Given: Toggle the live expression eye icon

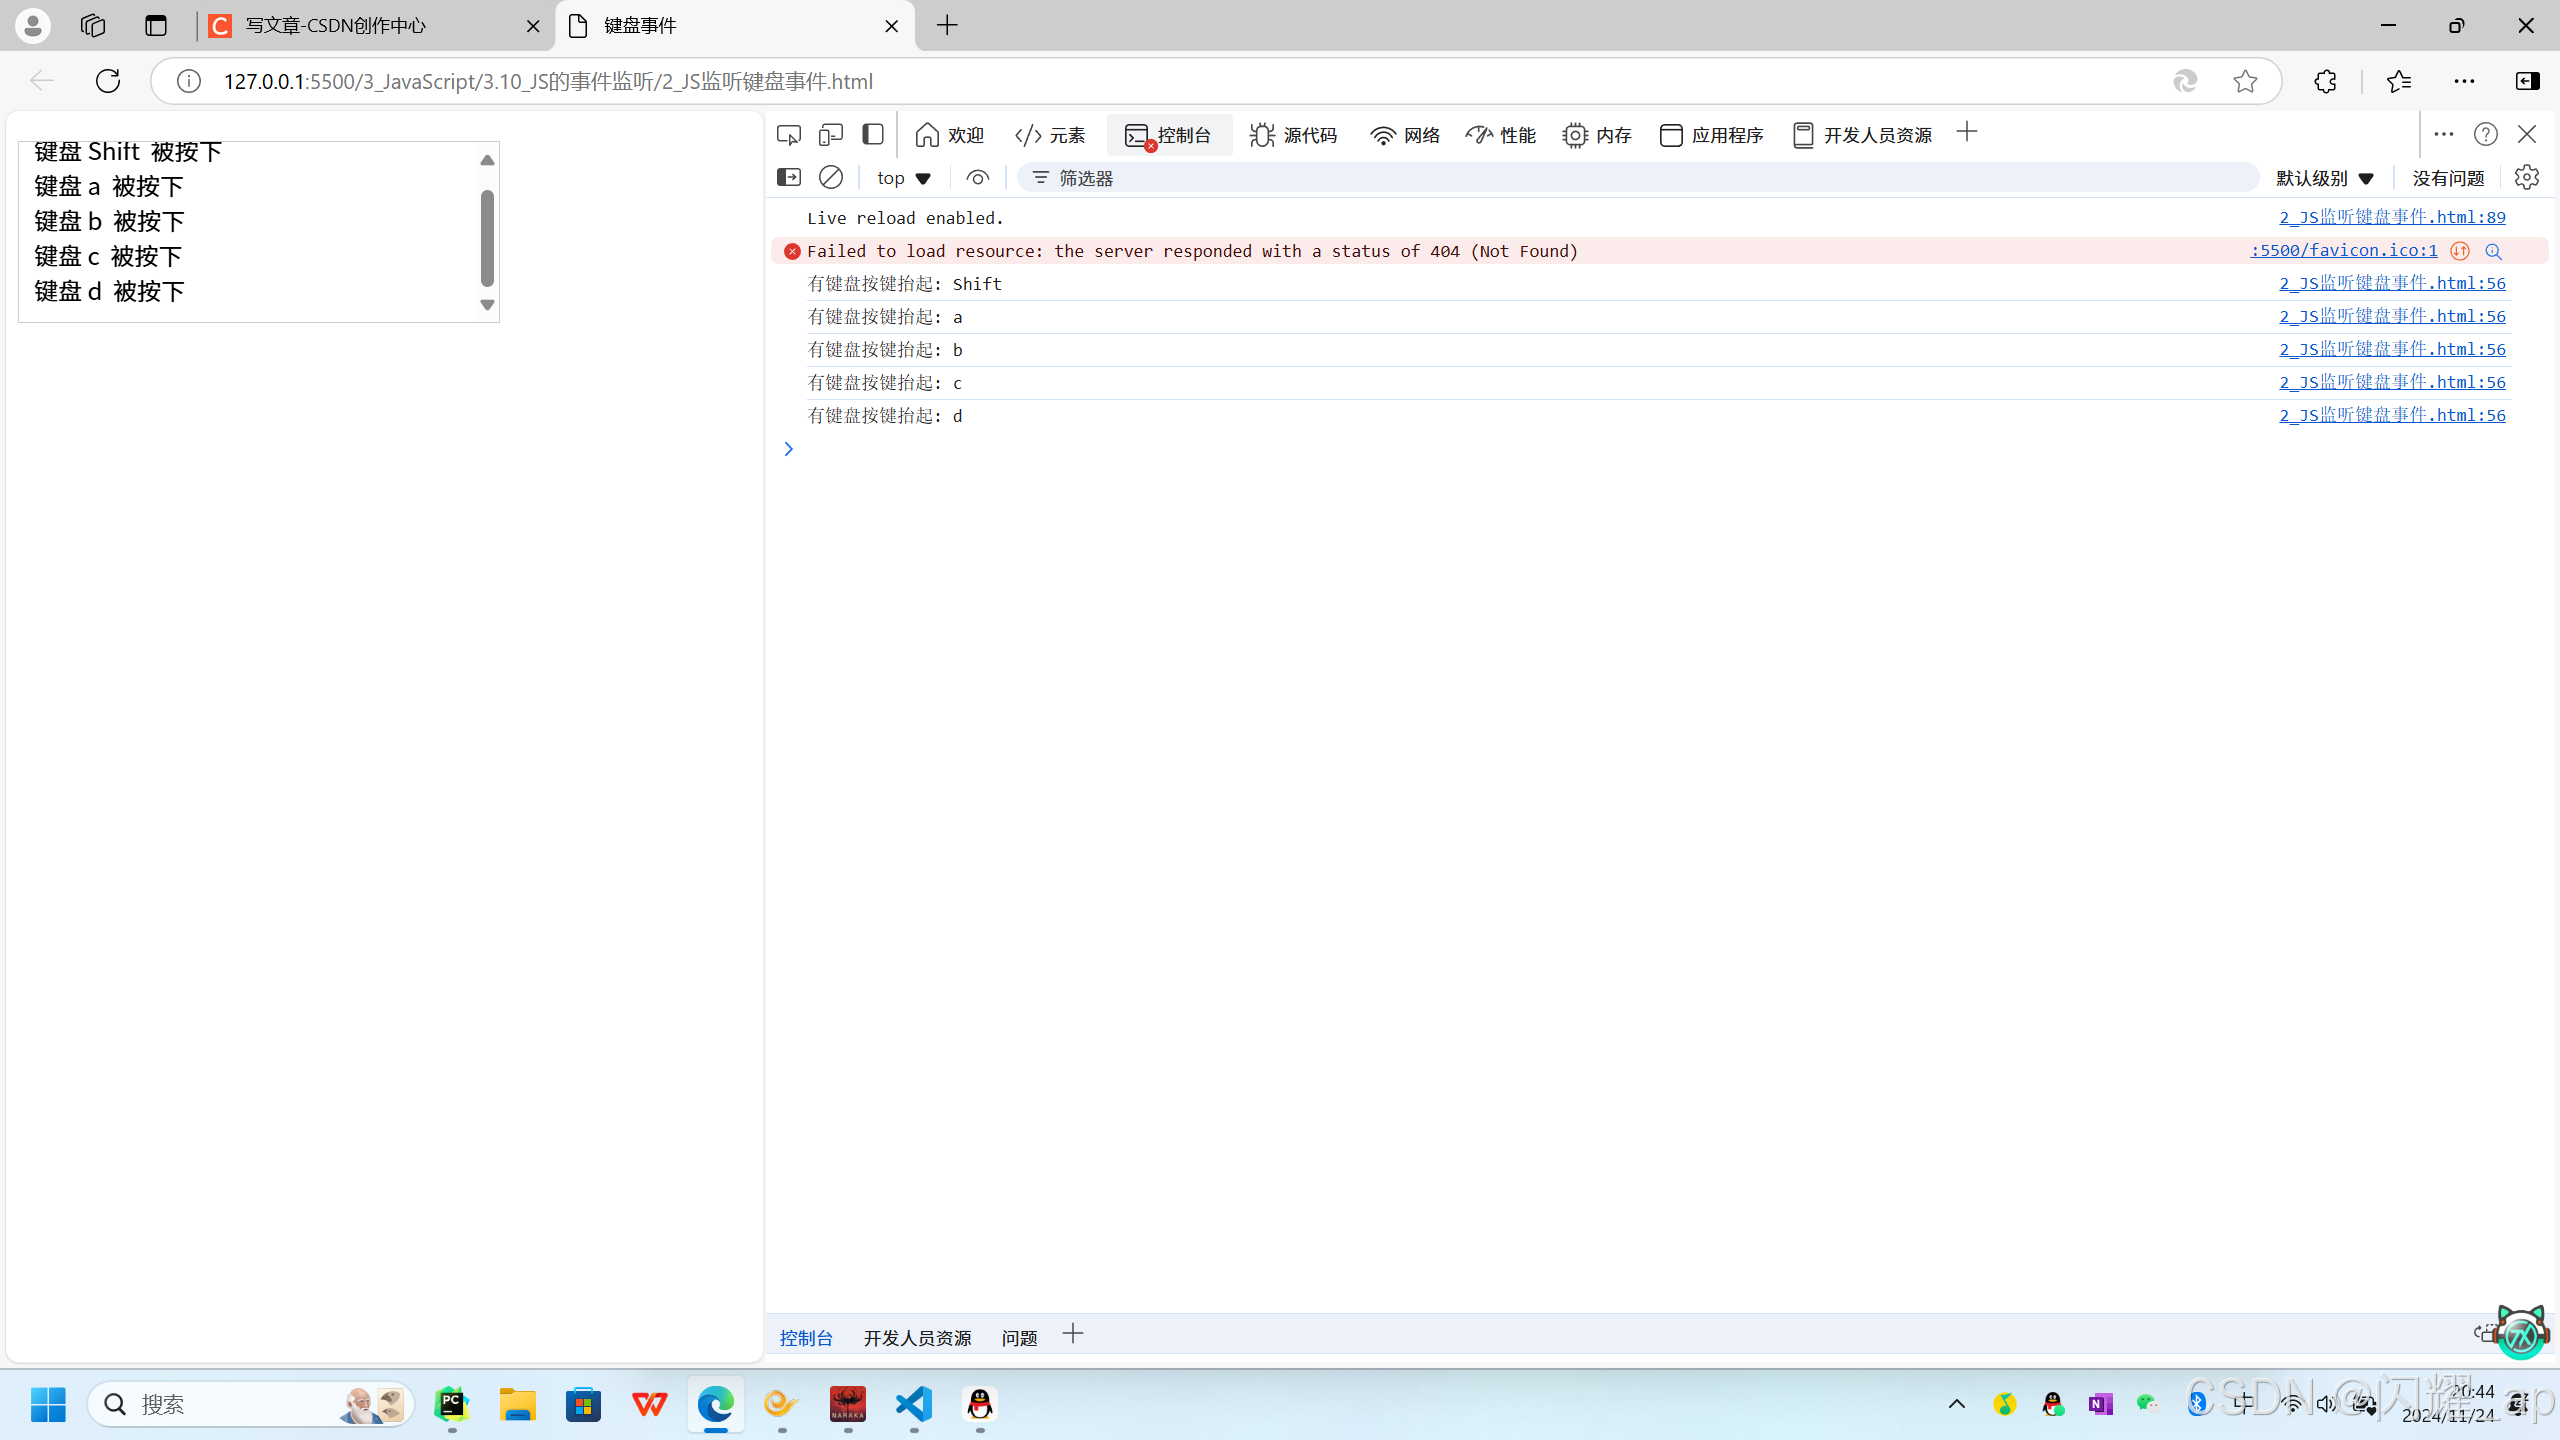Looking at the screenshot, I should click(976, 177).
